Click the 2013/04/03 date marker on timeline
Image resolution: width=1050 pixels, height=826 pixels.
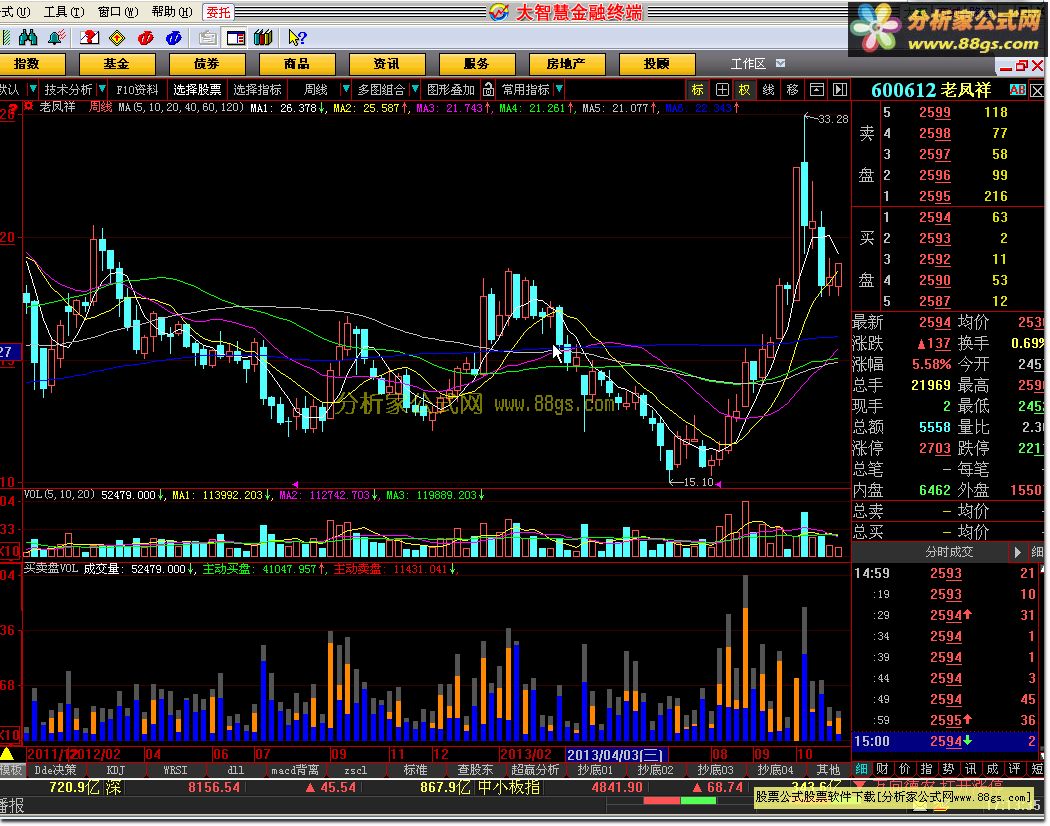pos(615,755)
